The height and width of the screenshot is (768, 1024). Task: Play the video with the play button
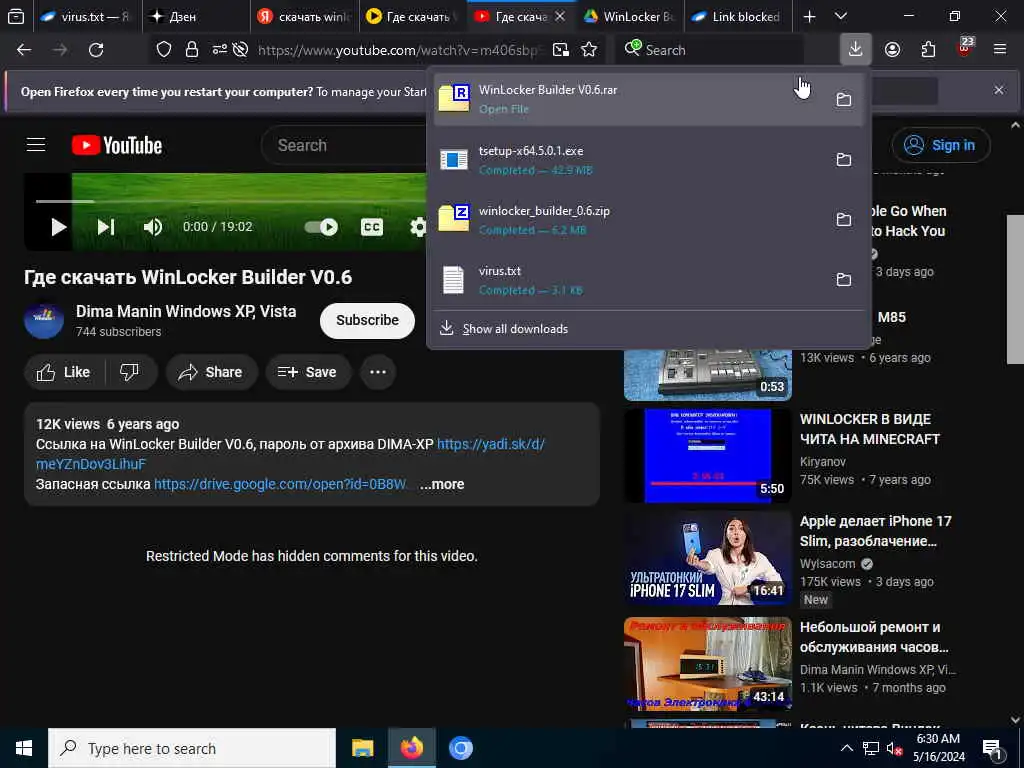pyautogui.click(x=58, y=227)
